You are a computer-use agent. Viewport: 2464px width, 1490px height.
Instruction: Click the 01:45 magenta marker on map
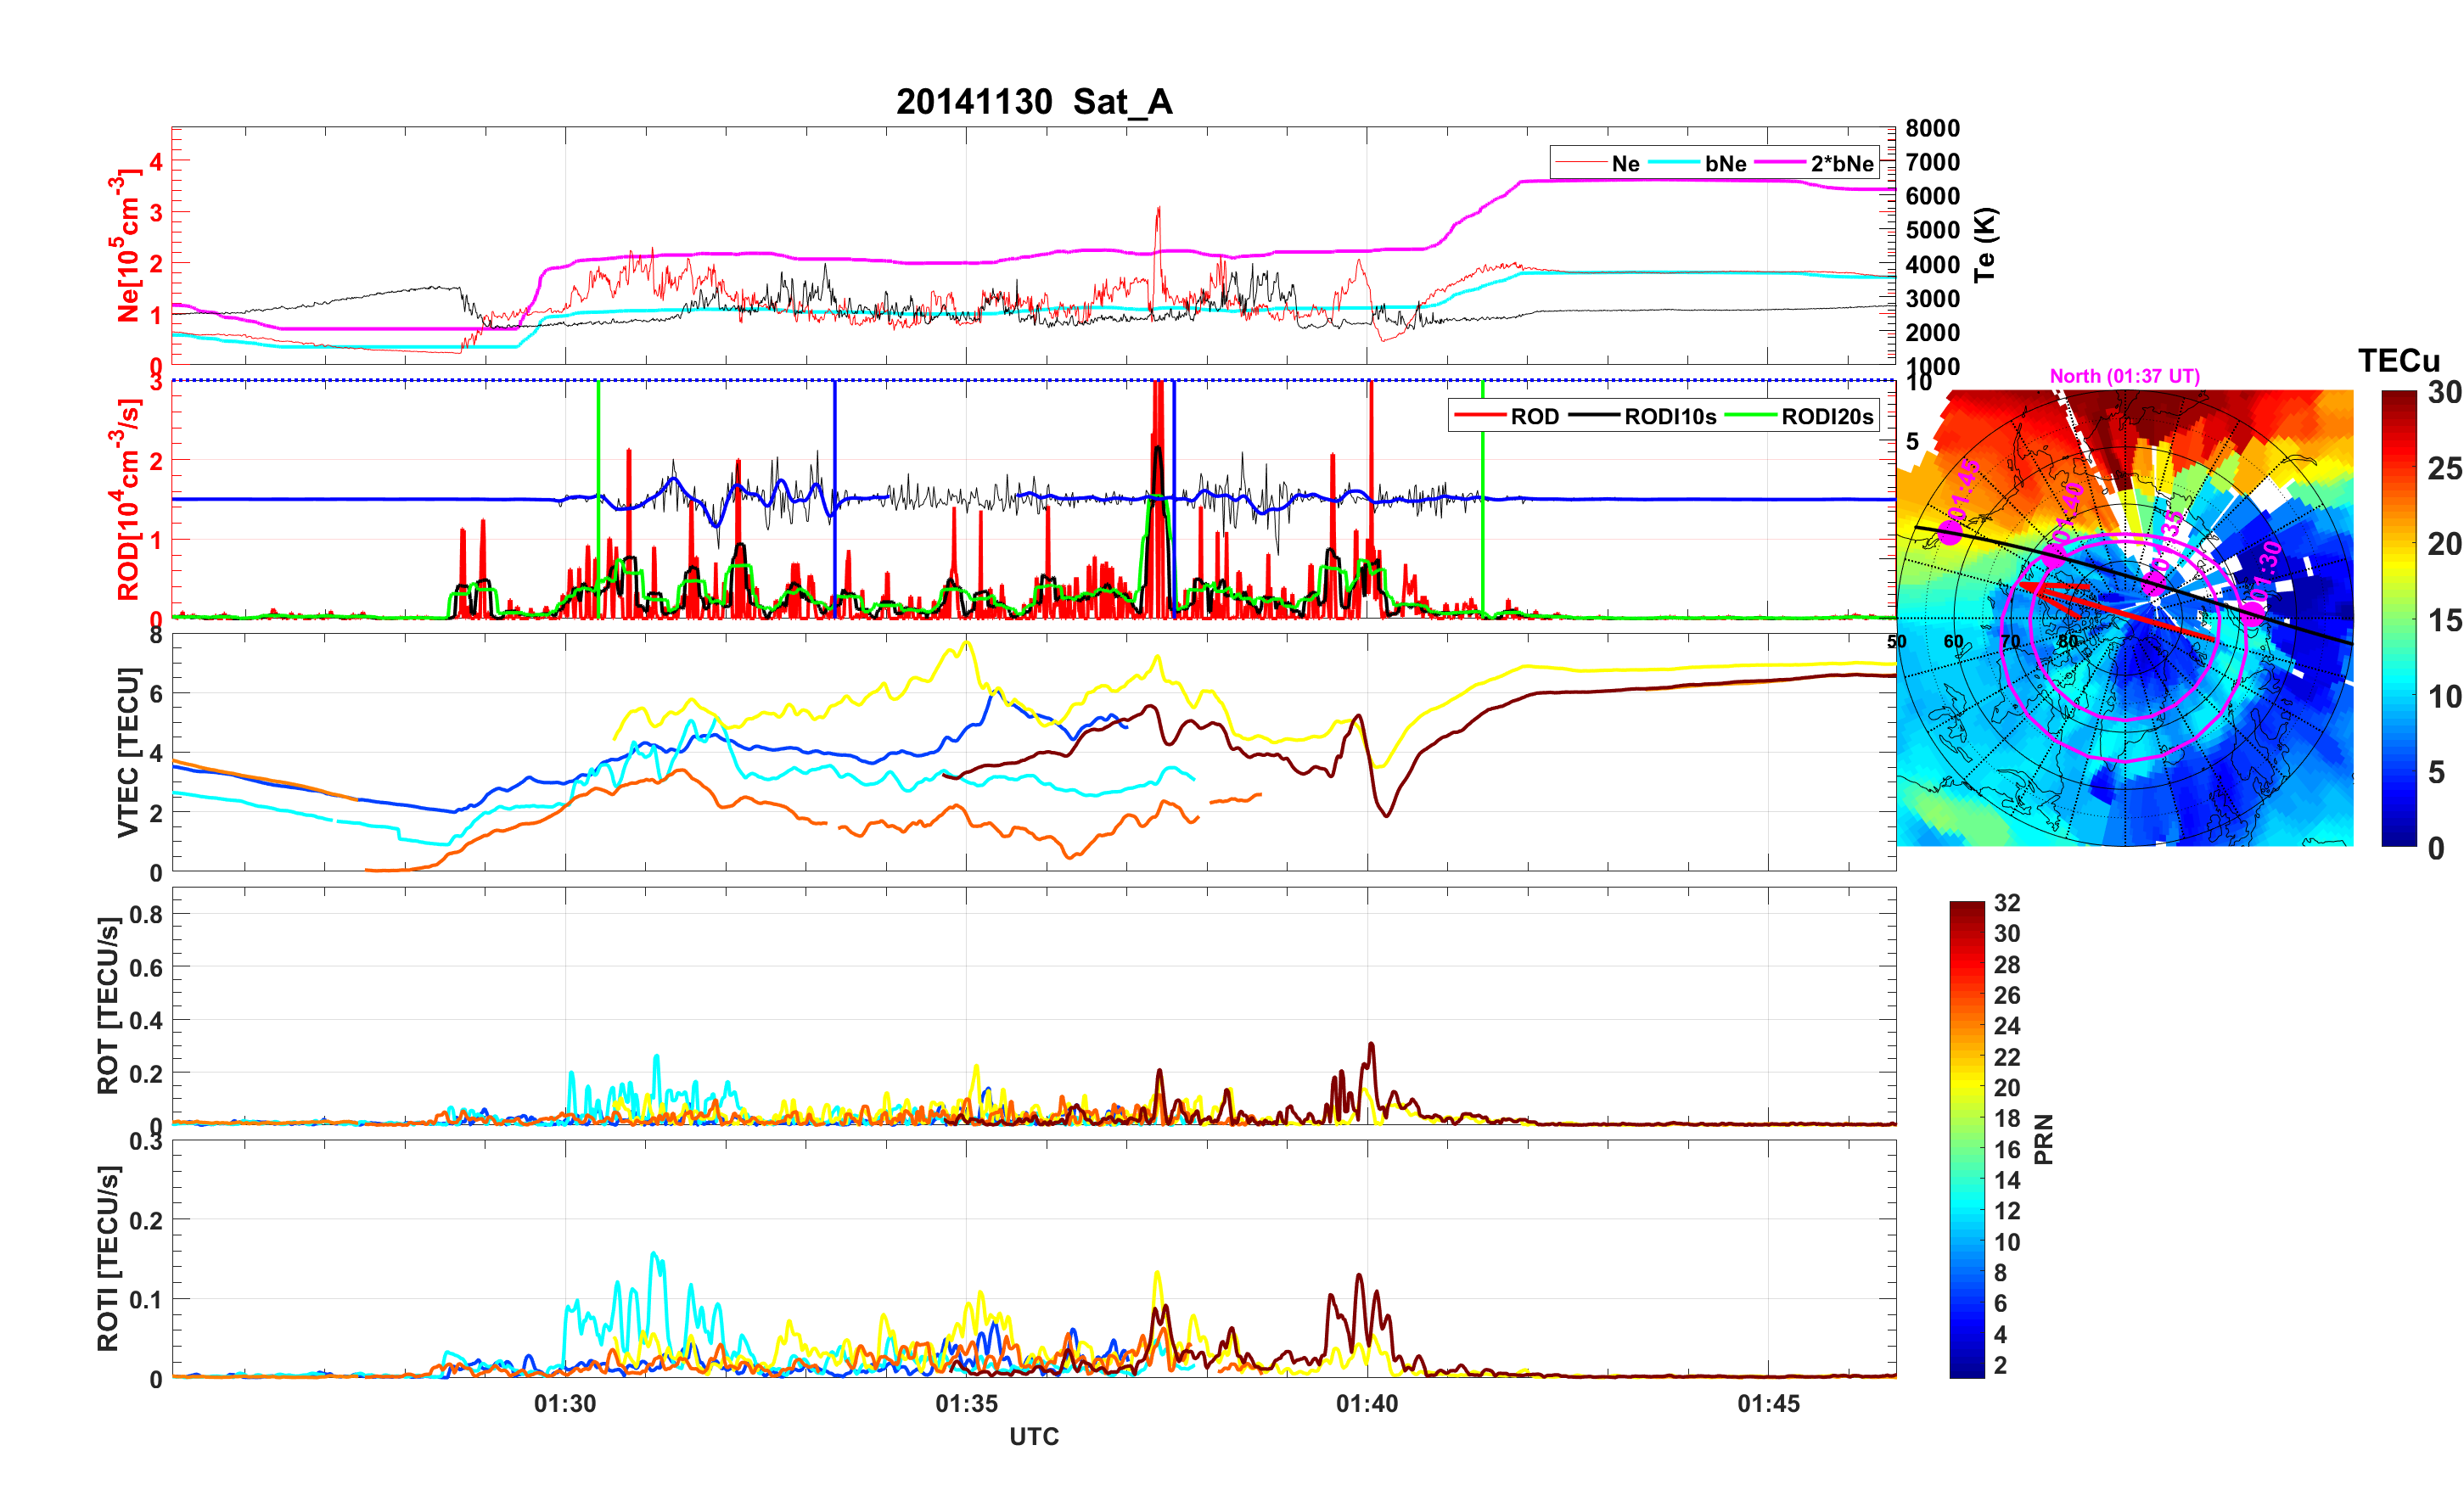coord(1950,532)
